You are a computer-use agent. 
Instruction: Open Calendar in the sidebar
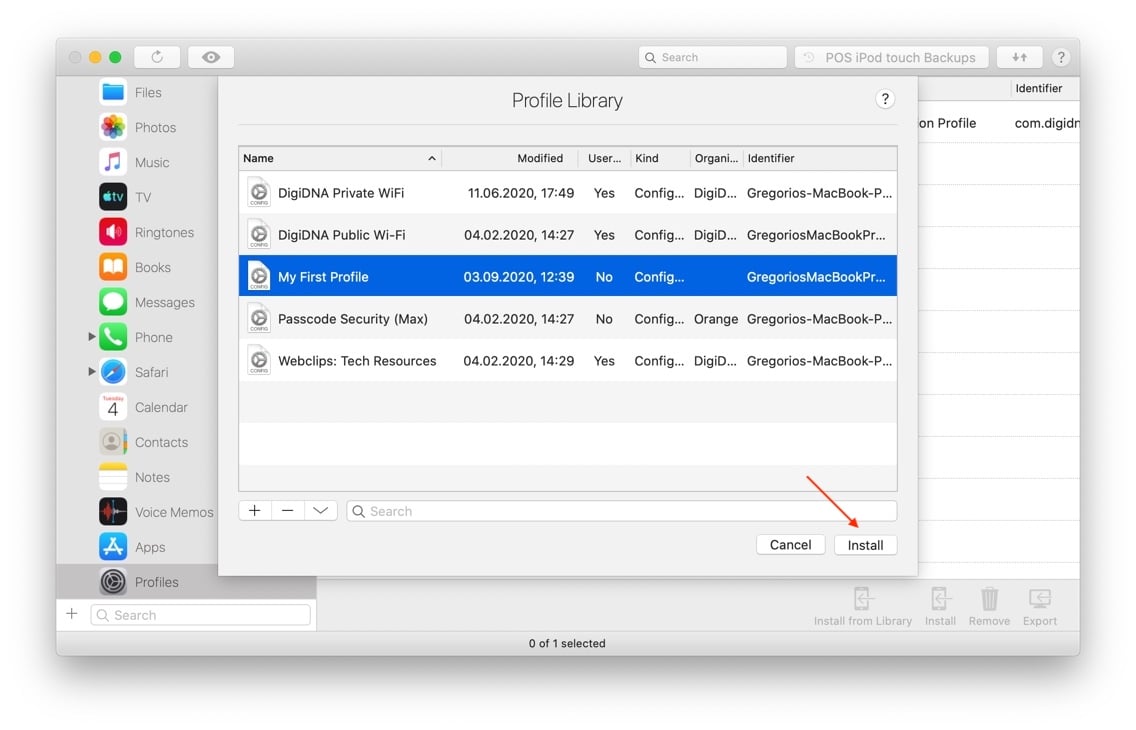coord(161,407)
